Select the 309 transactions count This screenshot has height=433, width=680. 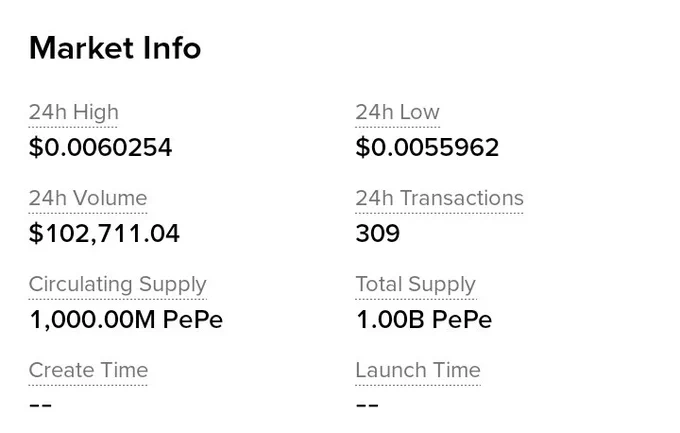[x=378, y=233]
